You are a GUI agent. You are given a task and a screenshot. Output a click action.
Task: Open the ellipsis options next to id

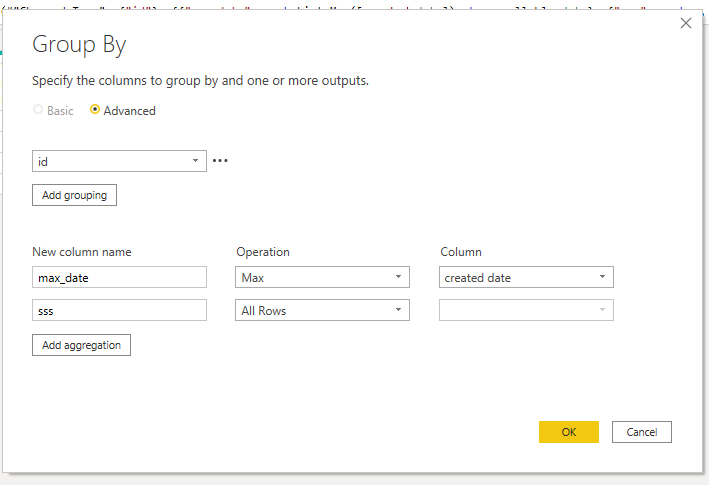tap(220, 160)
